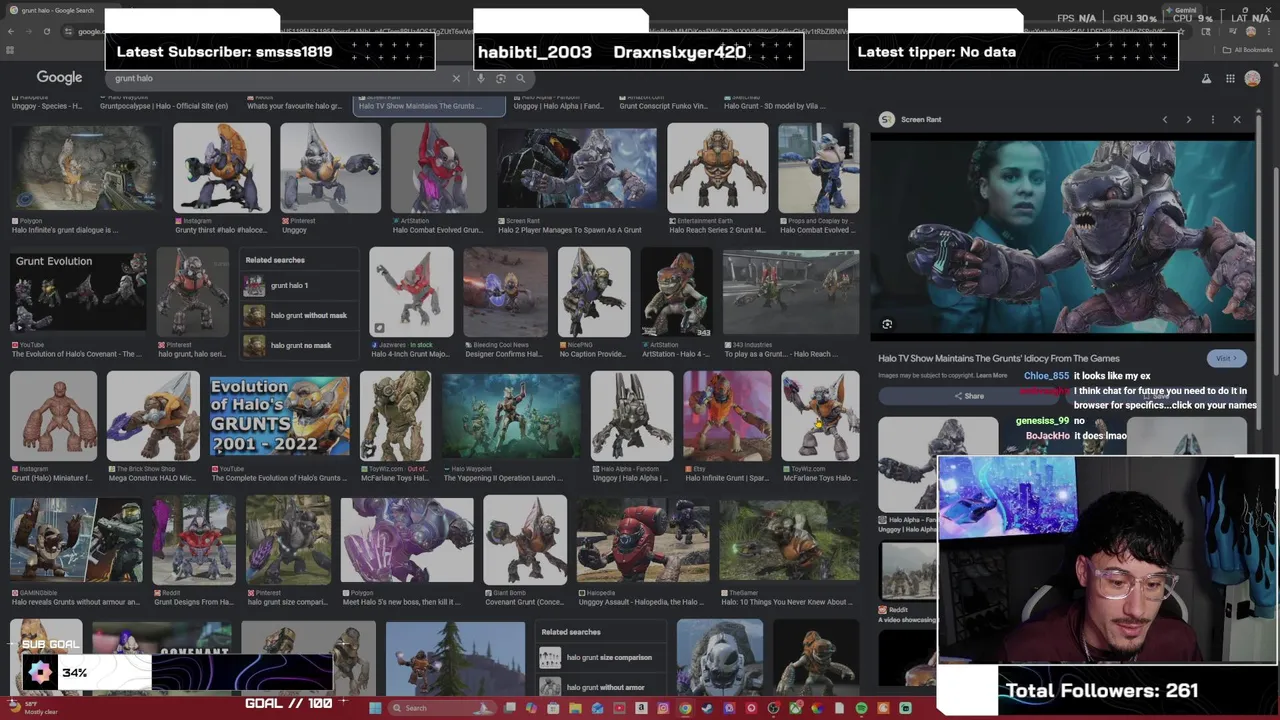Open 'Halo: 10 Things You Never Knew' image
Image resolution: width=1280 pixels, height=720 pixels.
[x=788, y=540]
